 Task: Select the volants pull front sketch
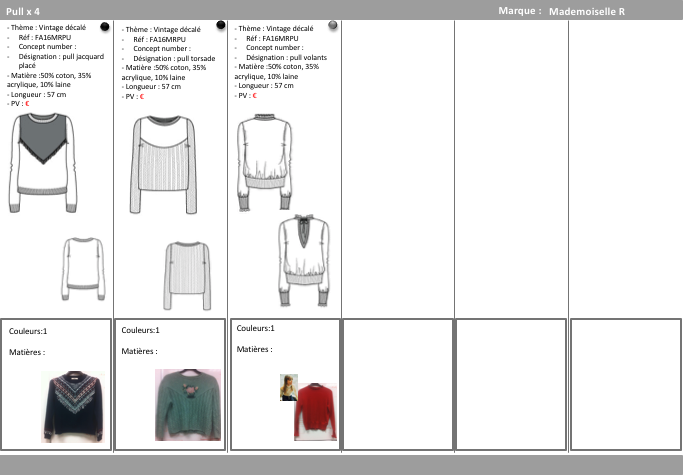click(264, 163)
